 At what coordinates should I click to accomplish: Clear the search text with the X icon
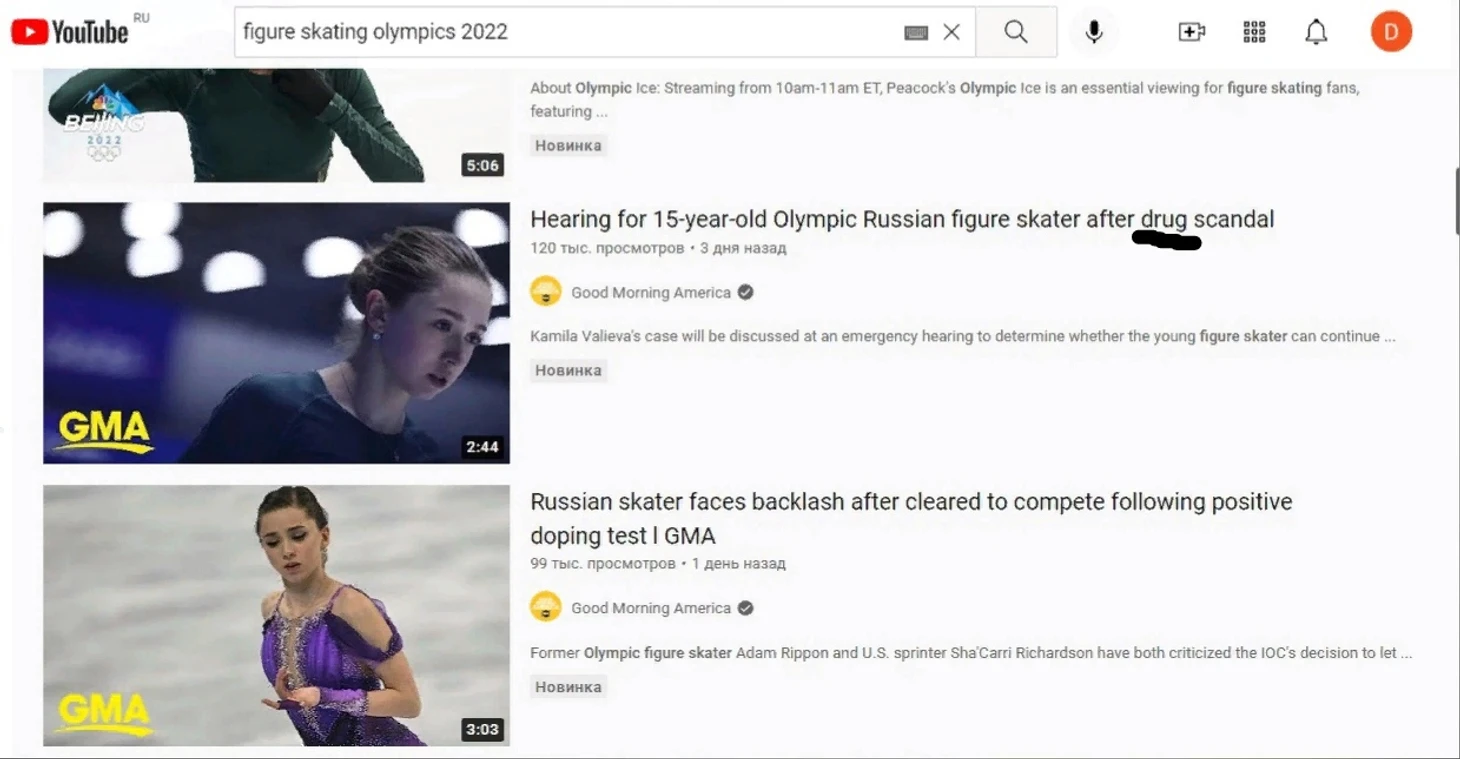[952, 32]
